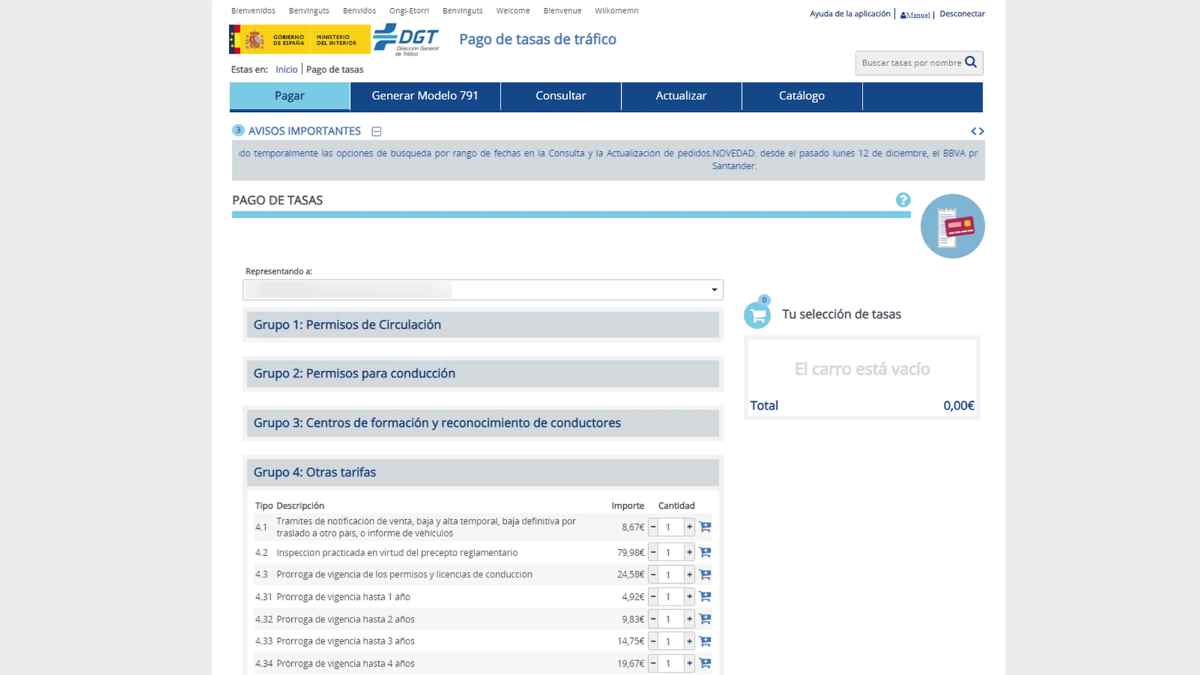1200x675 pixels.
Task: Click the search magnifier icon
Action: click(968, 62)
